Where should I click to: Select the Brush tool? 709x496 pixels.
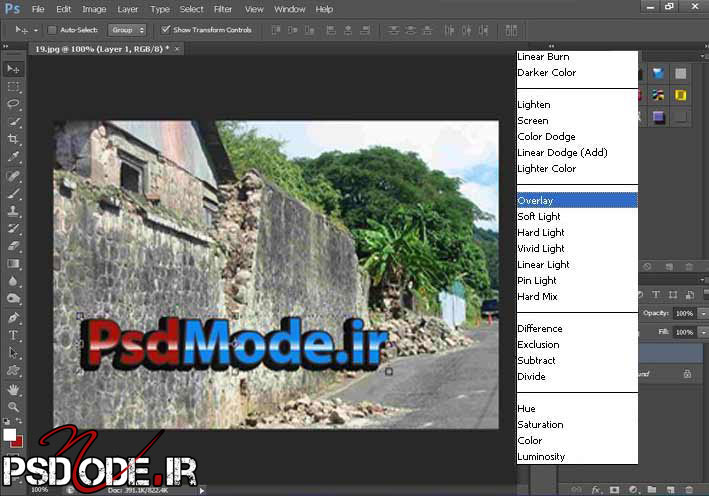coord(13,194)
